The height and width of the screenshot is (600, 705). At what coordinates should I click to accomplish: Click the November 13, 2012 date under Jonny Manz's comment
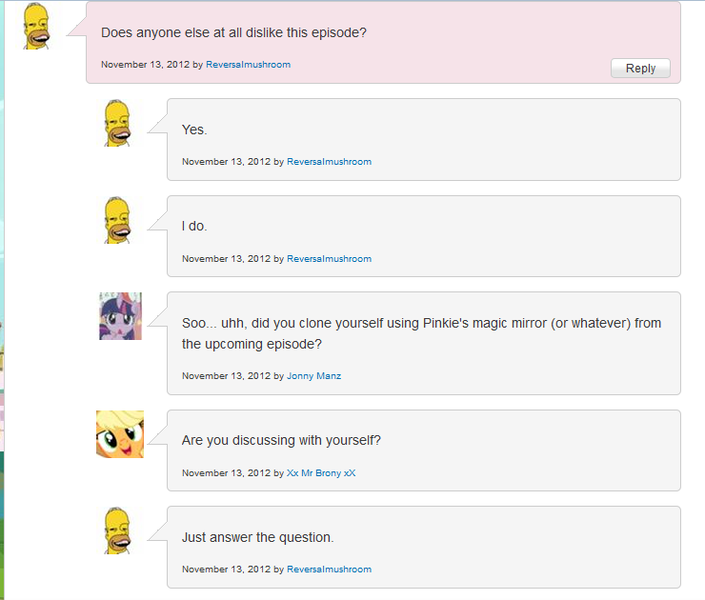226,376
